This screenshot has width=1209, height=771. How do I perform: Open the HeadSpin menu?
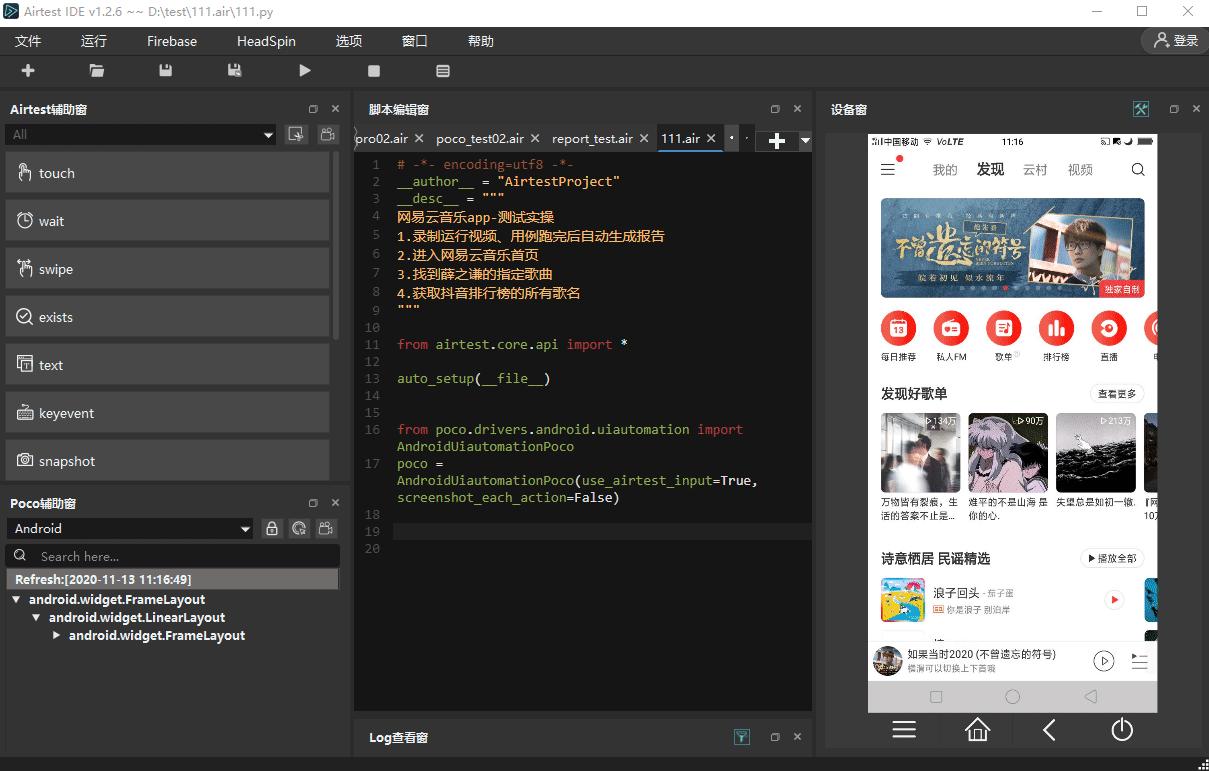click(x=266, y=41)
